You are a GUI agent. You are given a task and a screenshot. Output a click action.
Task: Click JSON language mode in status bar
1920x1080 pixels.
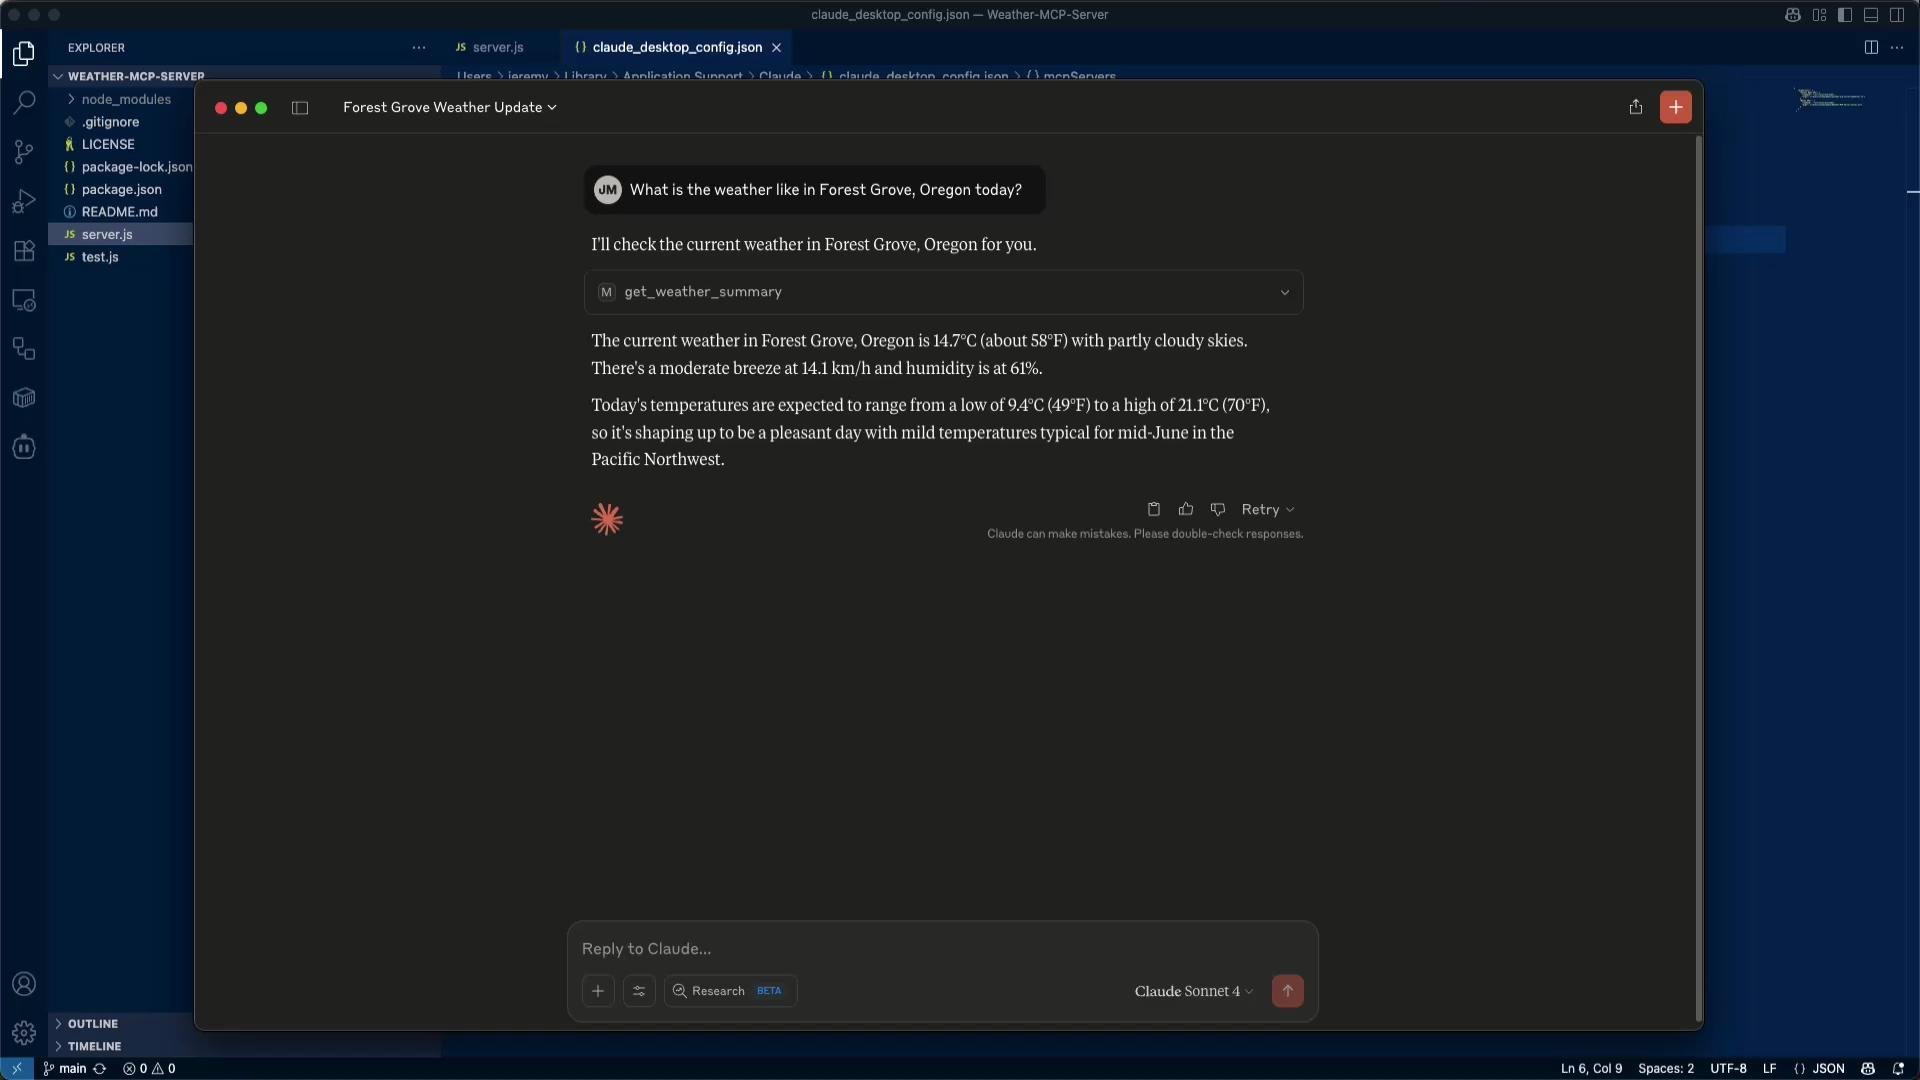tap(1820, 1068)
